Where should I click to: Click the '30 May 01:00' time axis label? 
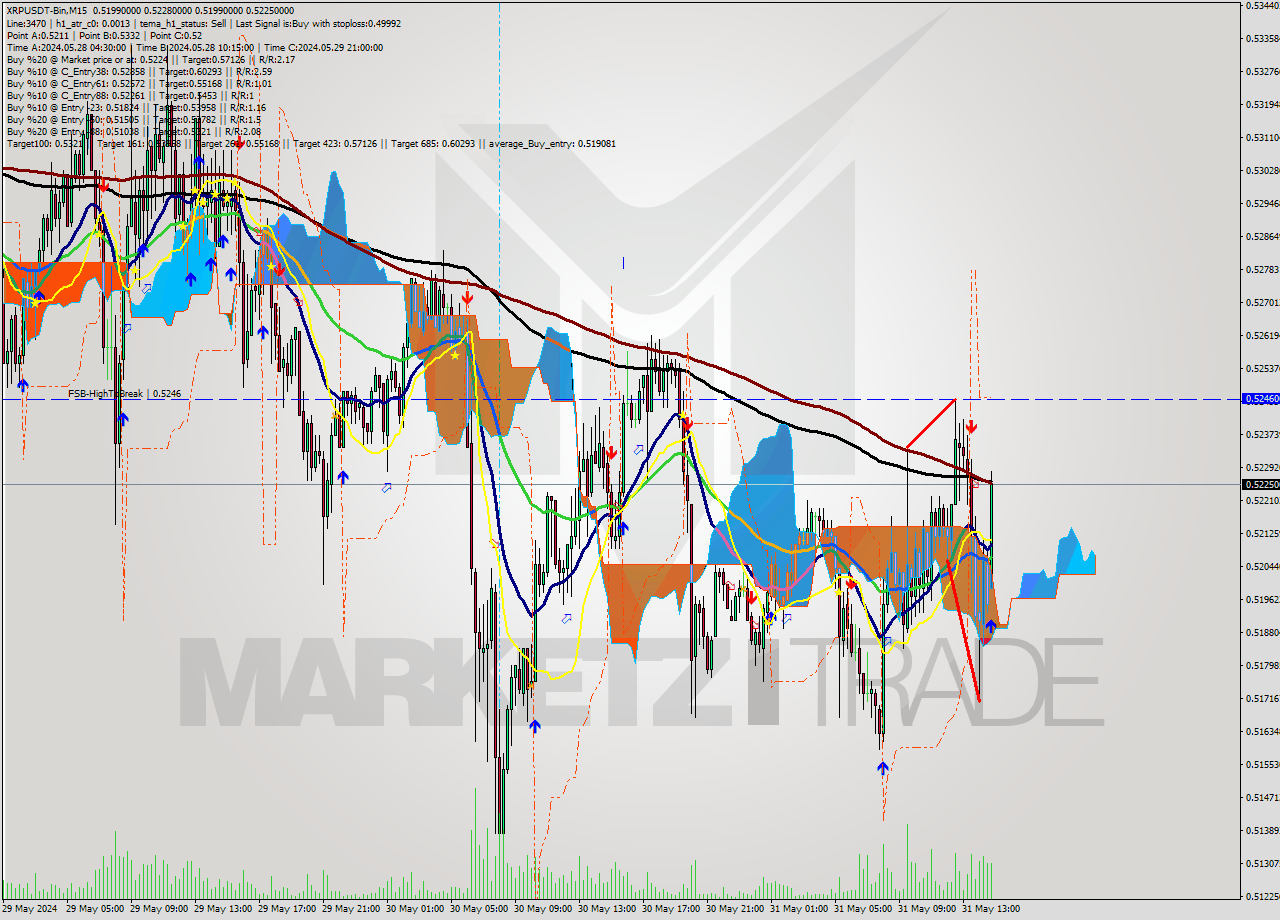pyautogui.click(x=414, y=909)
